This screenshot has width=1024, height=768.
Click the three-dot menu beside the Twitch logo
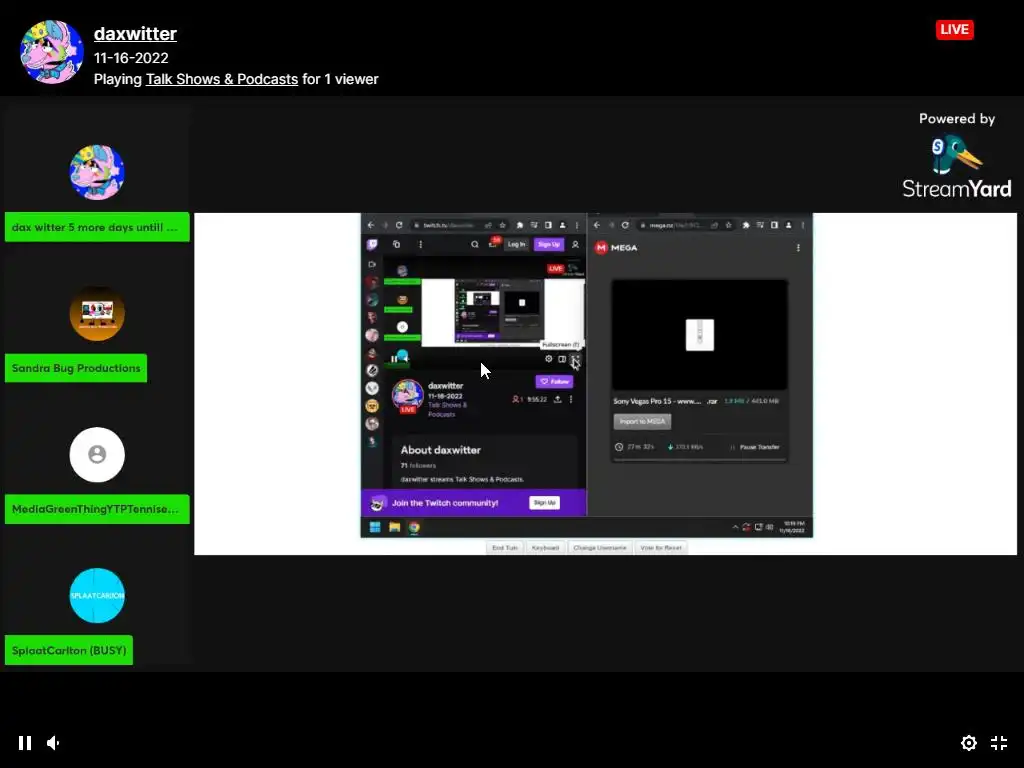point(421,244)
